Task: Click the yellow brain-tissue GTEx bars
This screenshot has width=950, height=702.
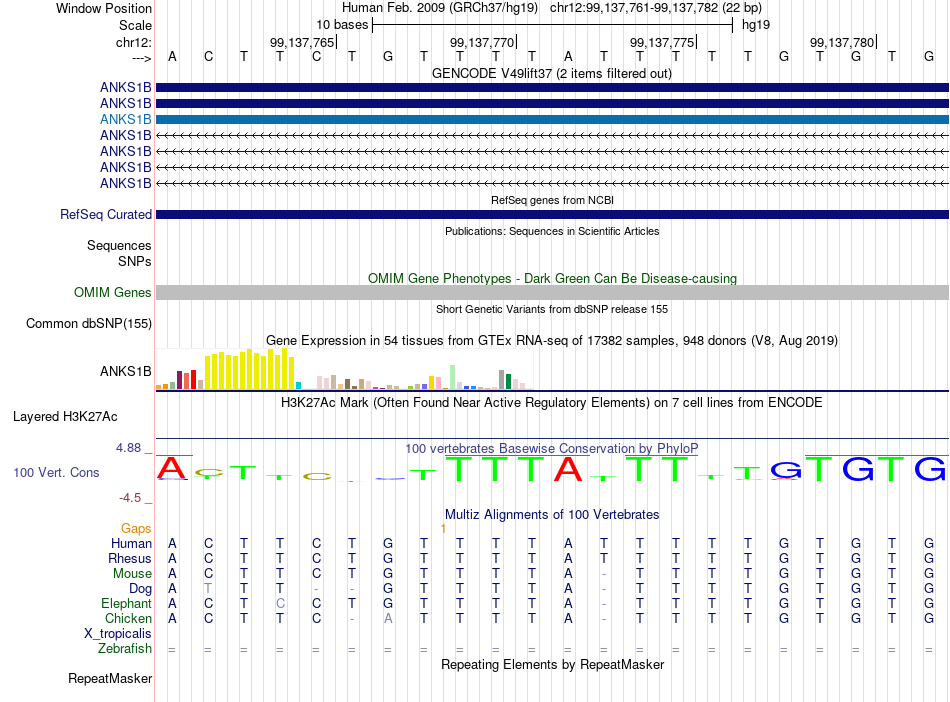Action: (250, 369)
